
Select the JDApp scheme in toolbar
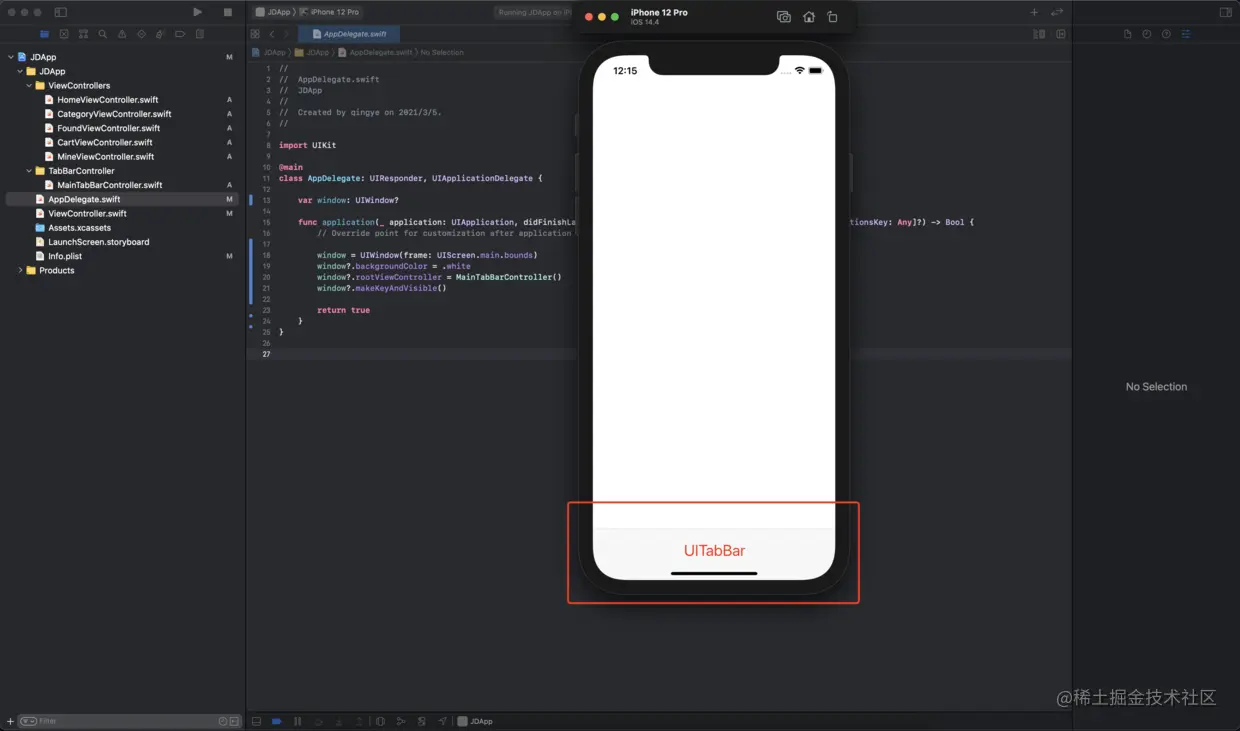272,12
